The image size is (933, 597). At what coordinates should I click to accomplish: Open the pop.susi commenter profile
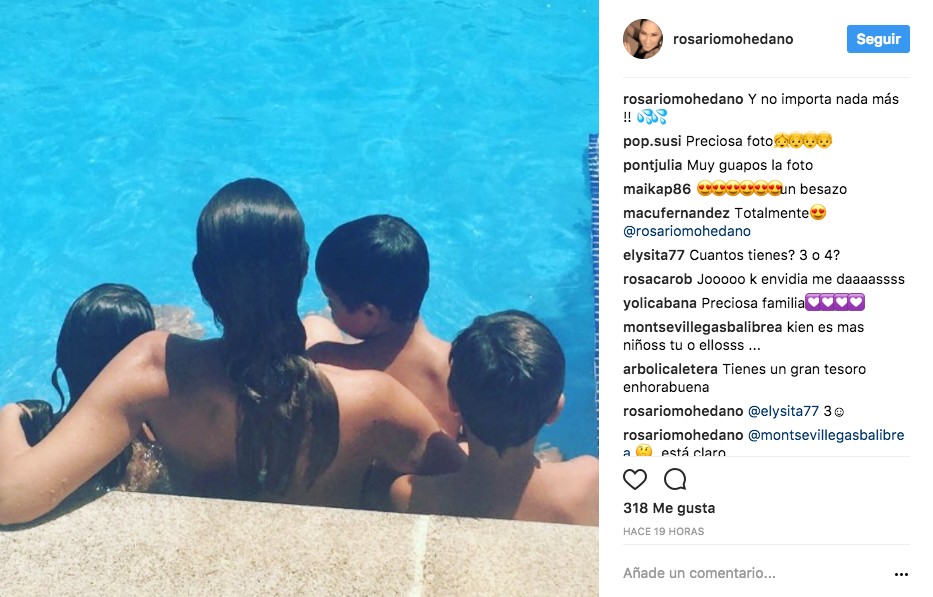tap(652, 142)
